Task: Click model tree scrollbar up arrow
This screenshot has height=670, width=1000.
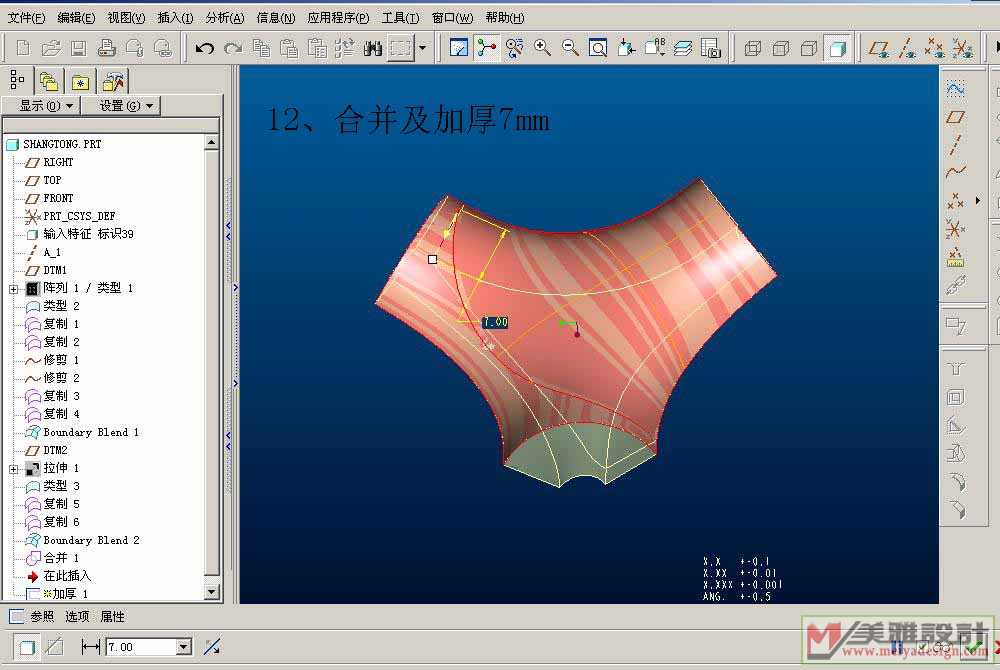Action: (212, 142)
